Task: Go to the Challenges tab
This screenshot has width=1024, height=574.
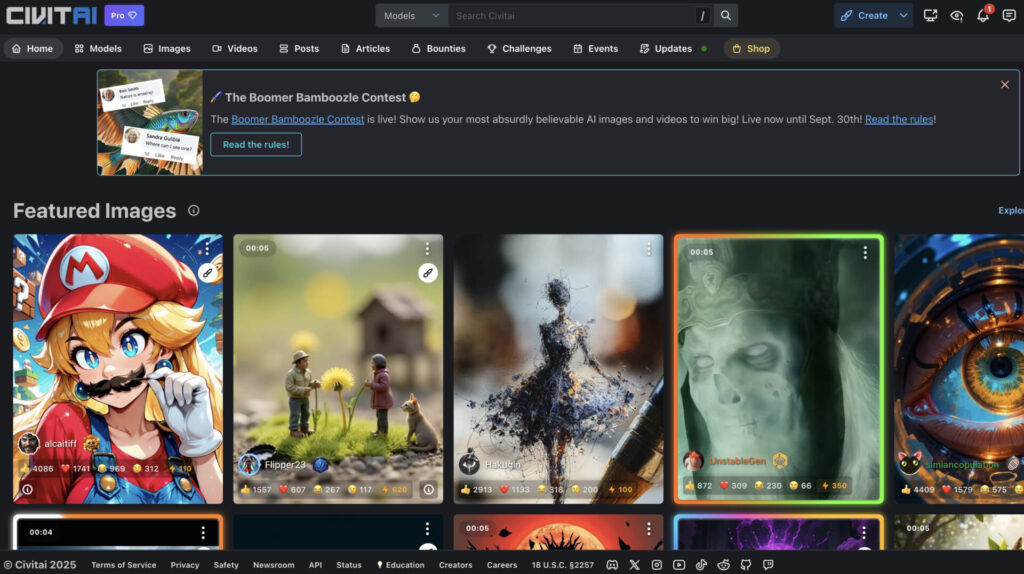Action: [x=519, y=48]
